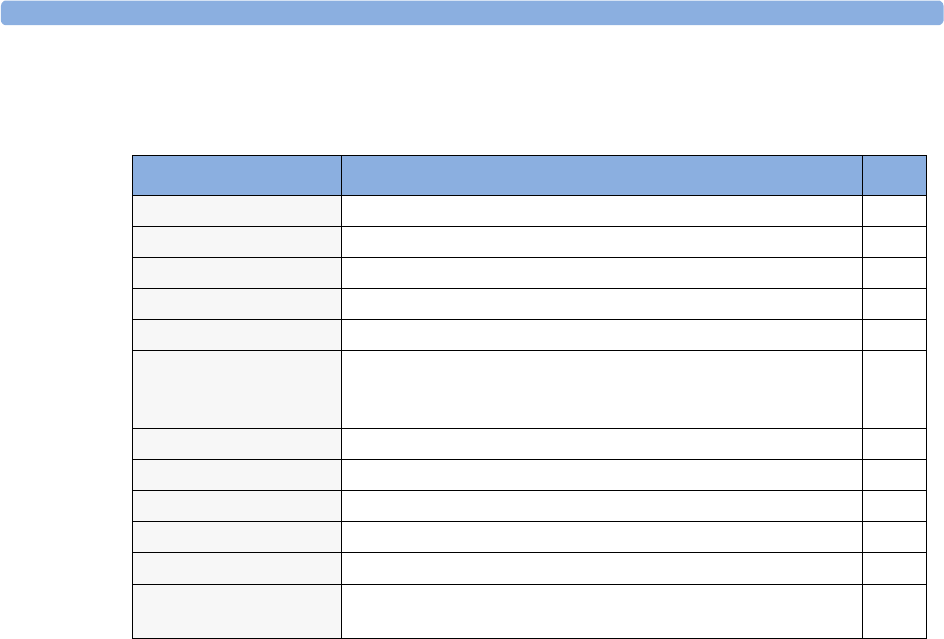
Task: Select the tenth body row's wide middle cell
Action: 601,536
